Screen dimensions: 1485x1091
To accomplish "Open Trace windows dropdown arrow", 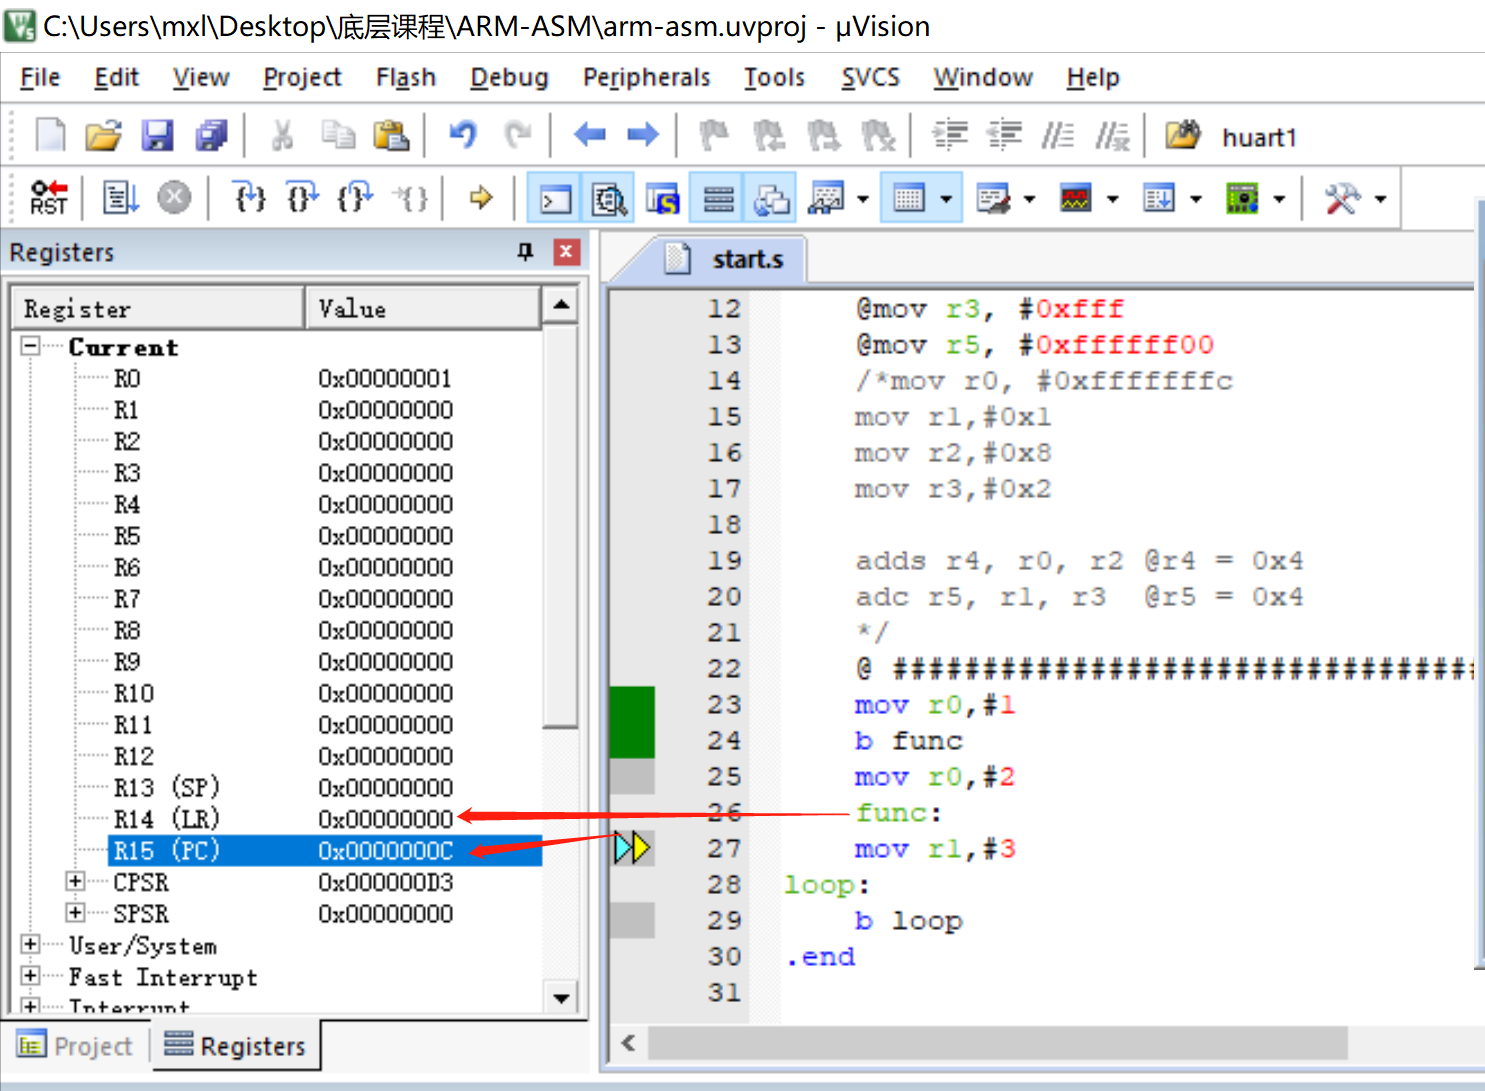I will (1196, 199).
